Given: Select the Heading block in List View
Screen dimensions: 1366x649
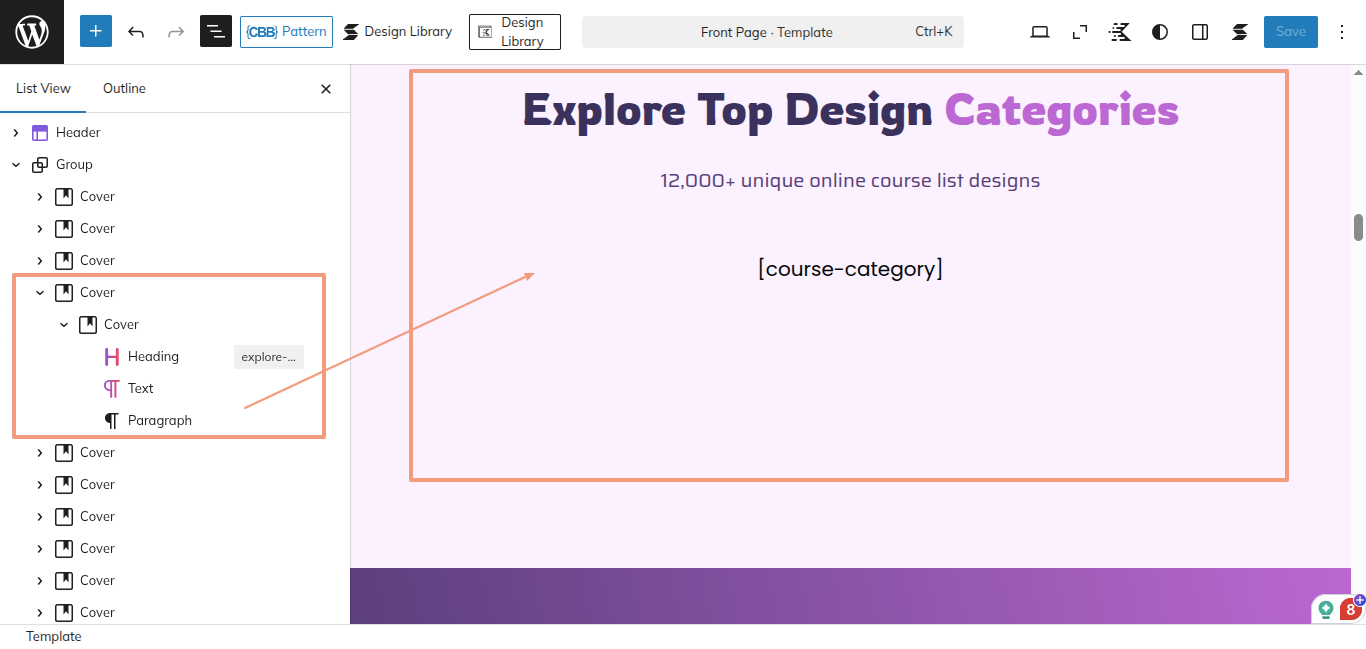Looking at the screenshot, I should (x=153, y=356).
